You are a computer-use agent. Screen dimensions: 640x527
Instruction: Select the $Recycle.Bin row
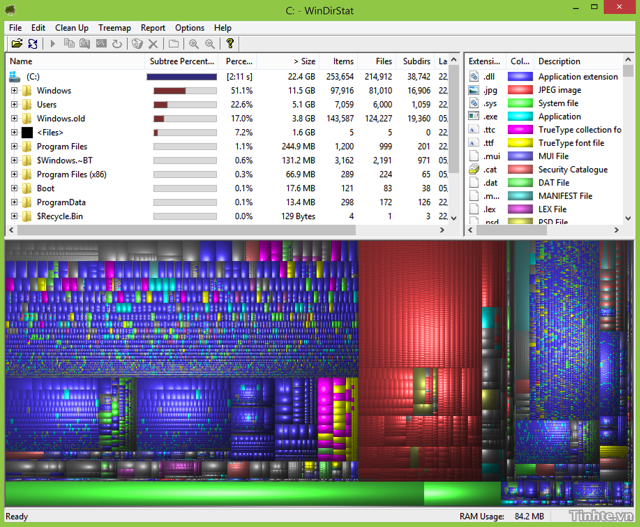[x=228, y=216]
